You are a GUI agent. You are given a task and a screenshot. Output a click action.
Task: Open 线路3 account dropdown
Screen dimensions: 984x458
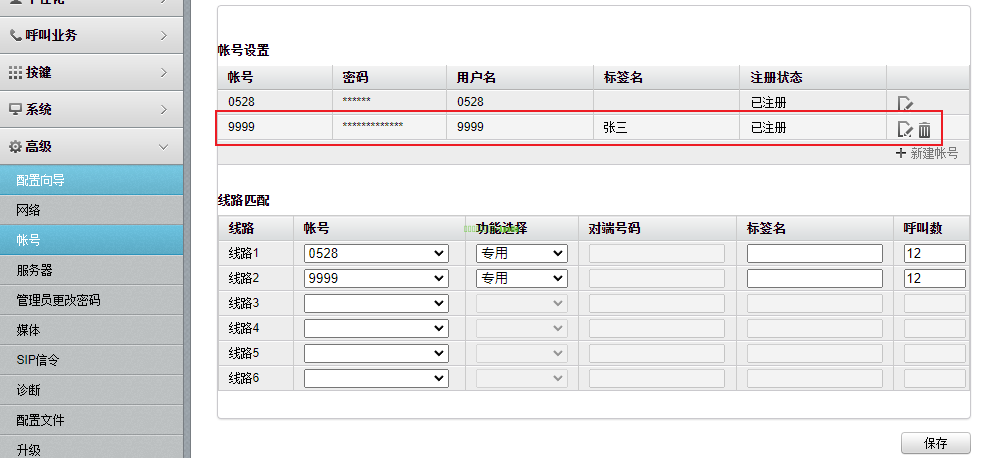[x=376, y=303]
